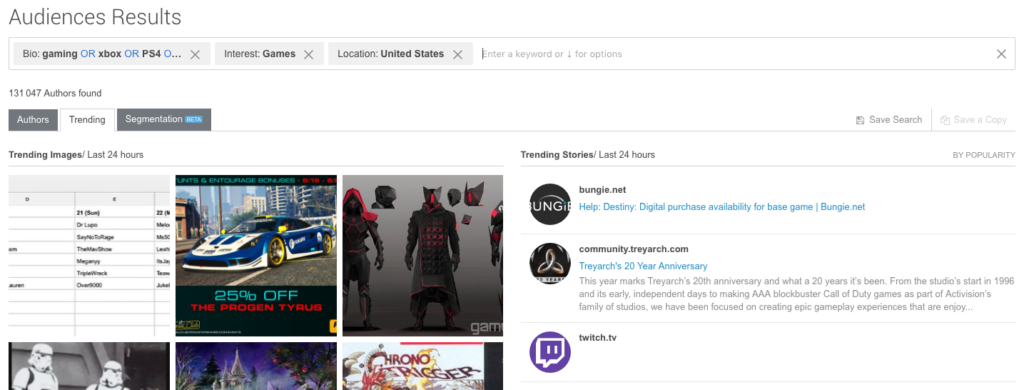Screen dimensions: 1024x390
Task: Click the Save a Copy icon
Action: pyautogui.click(x=944, y=120)
